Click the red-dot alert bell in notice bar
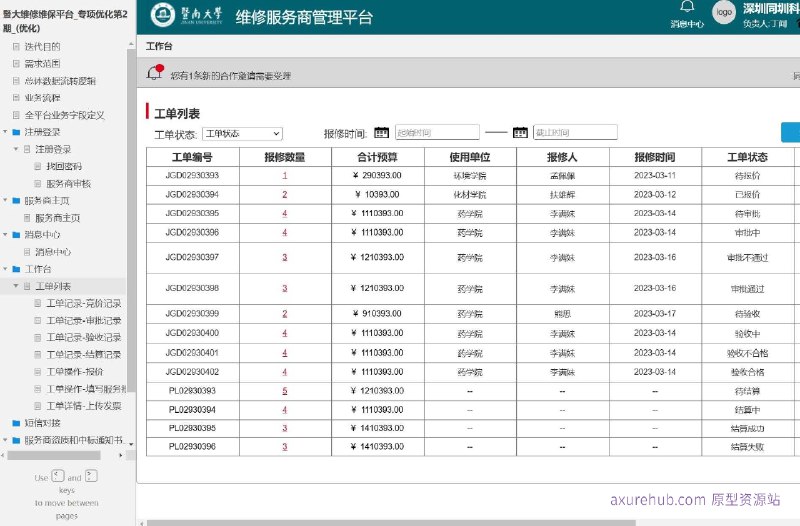The image size is (800, 526). [x=155, y=72]
